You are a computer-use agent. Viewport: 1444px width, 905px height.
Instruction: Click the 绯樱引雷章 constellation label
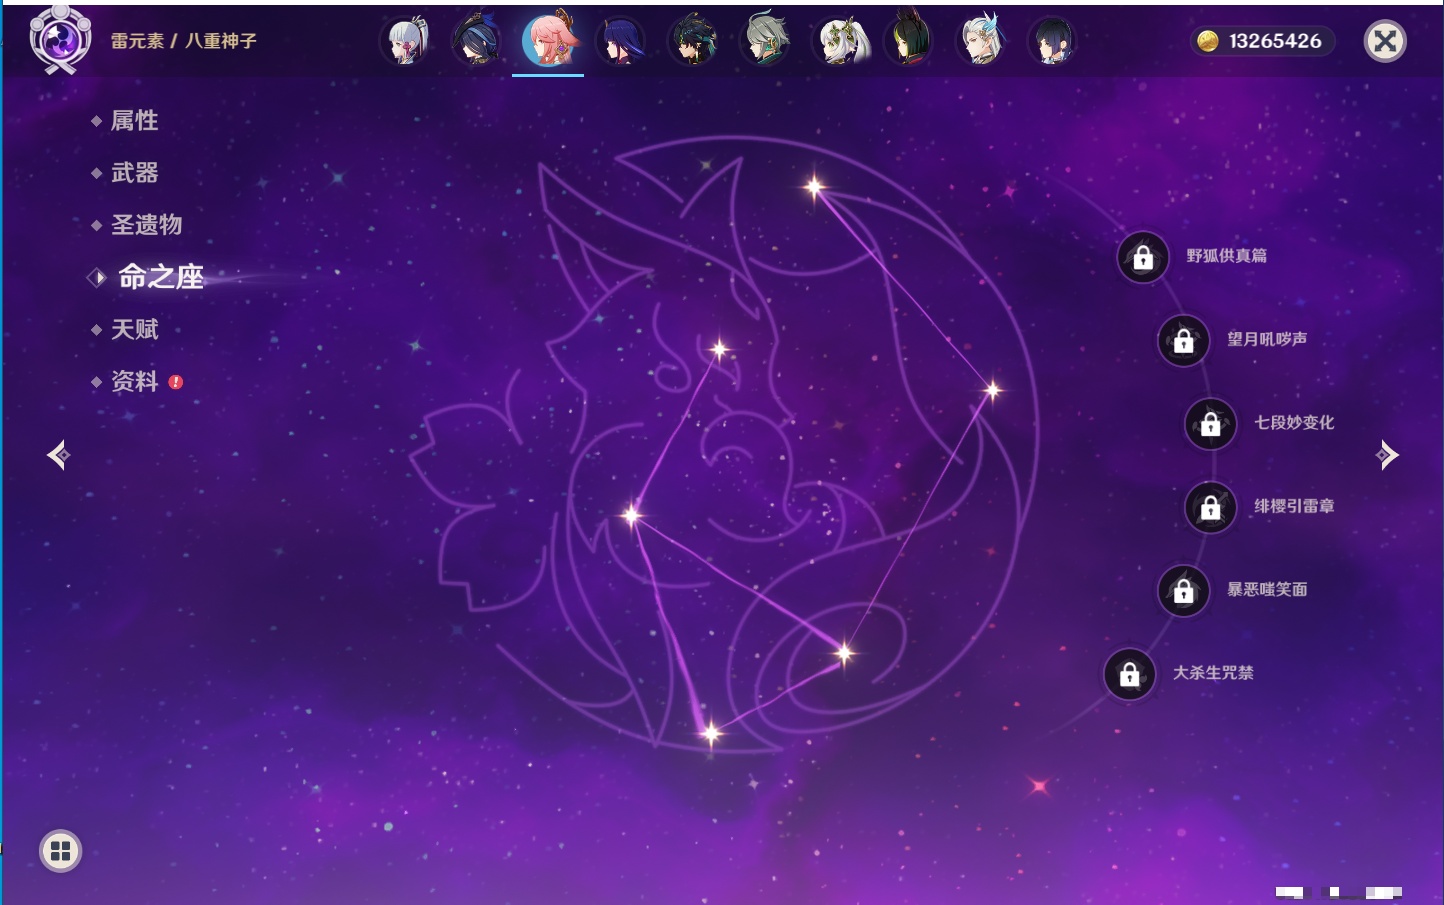[x=1294, y=506]
